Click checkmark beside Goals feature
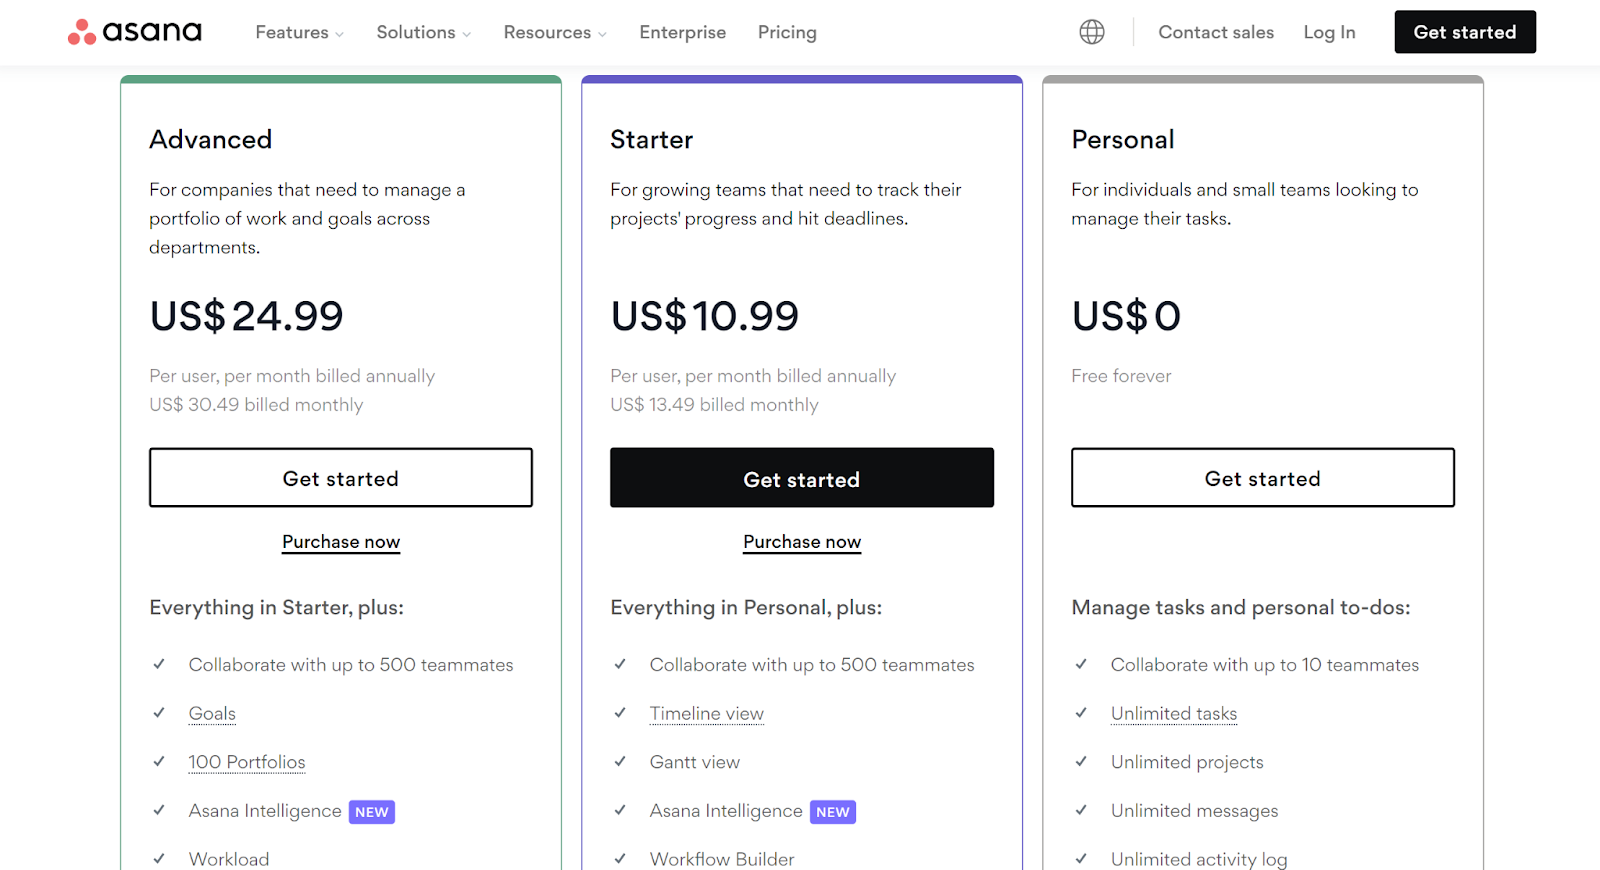 coord(159,713)
